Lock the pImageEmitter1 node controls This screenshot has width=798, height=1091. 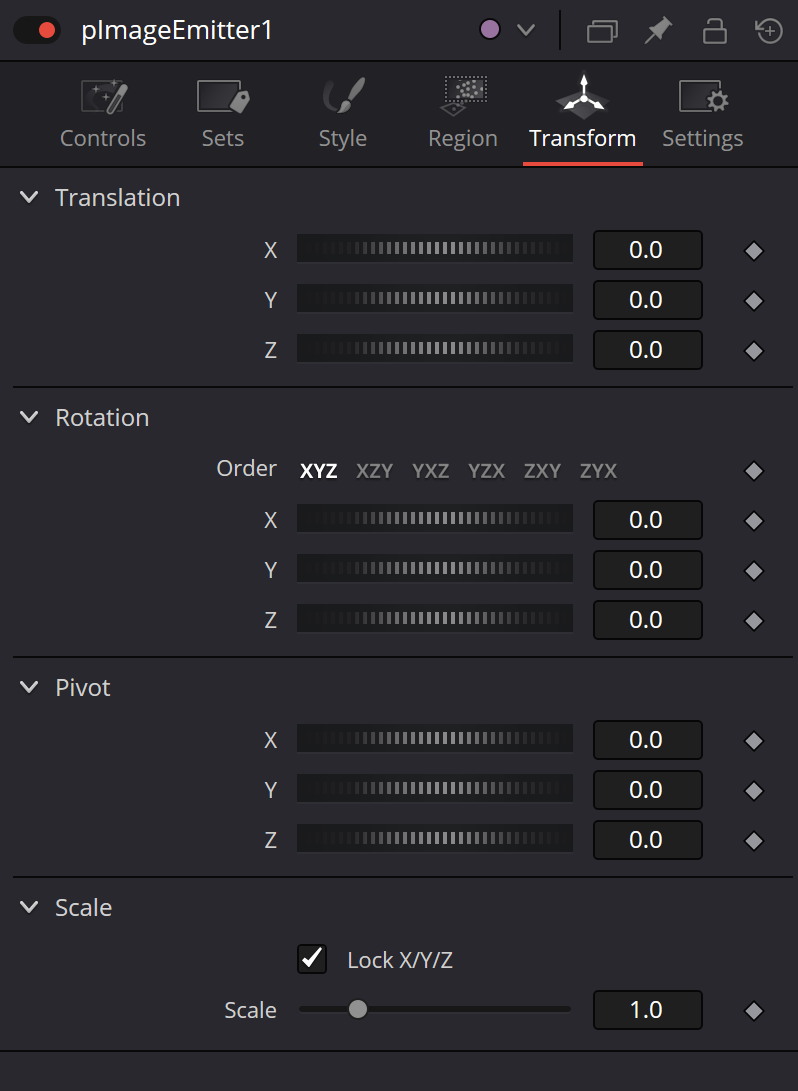click(x=715, y=31)
